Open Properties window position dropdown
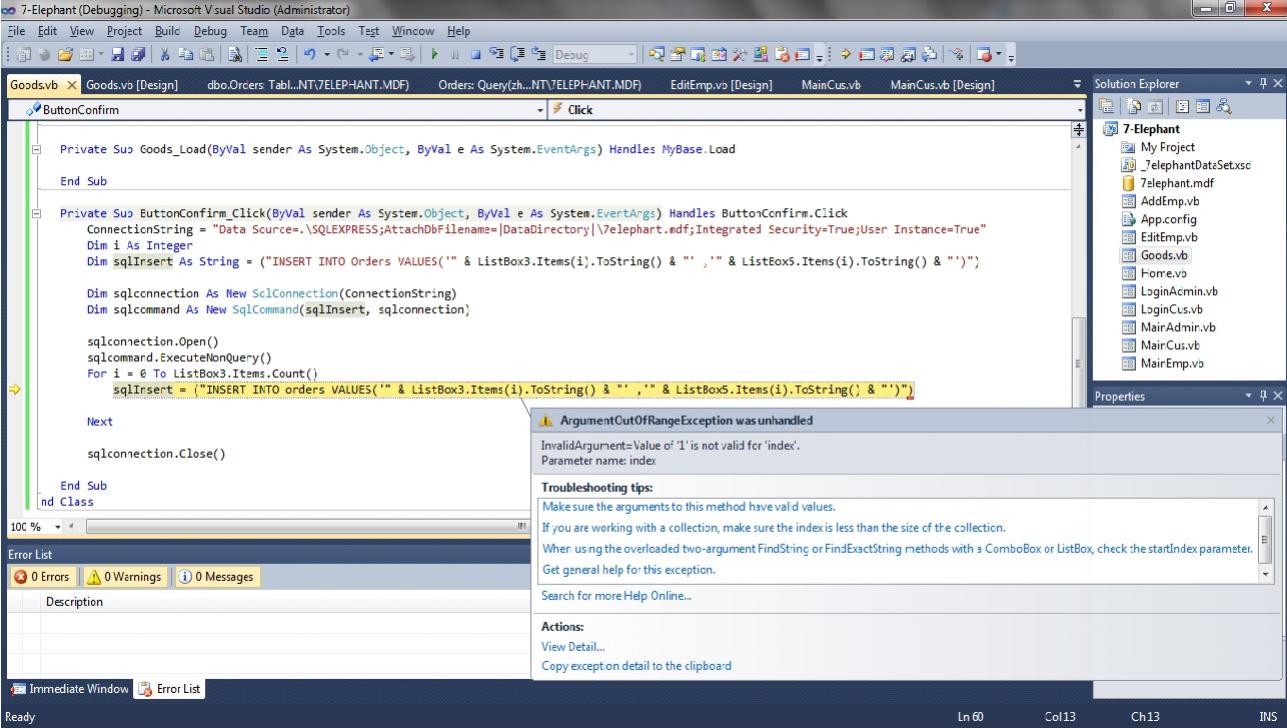This screenshot has height=728, width=1287. [1249, 396]
